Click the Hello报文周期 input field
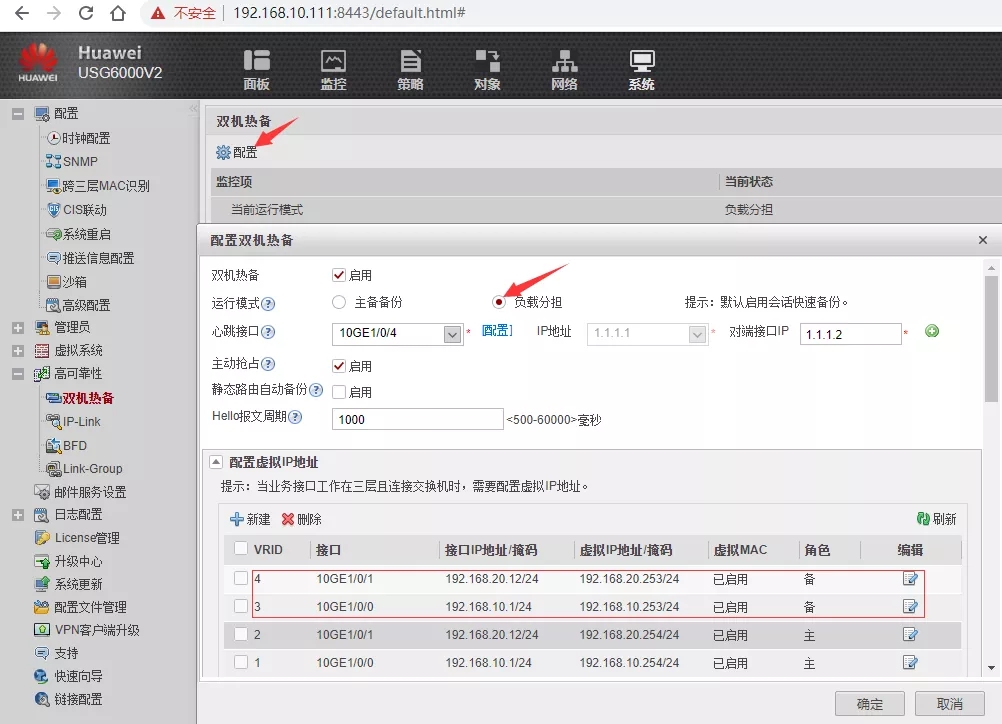1002x724 pixels. pos(417,419)
